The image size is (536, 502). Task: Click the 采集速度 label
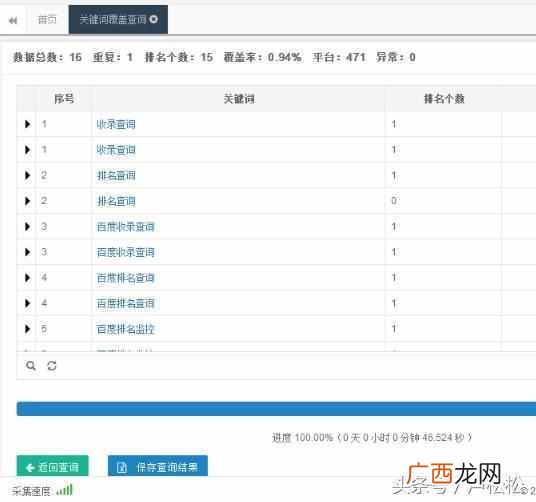coord(31,491)
